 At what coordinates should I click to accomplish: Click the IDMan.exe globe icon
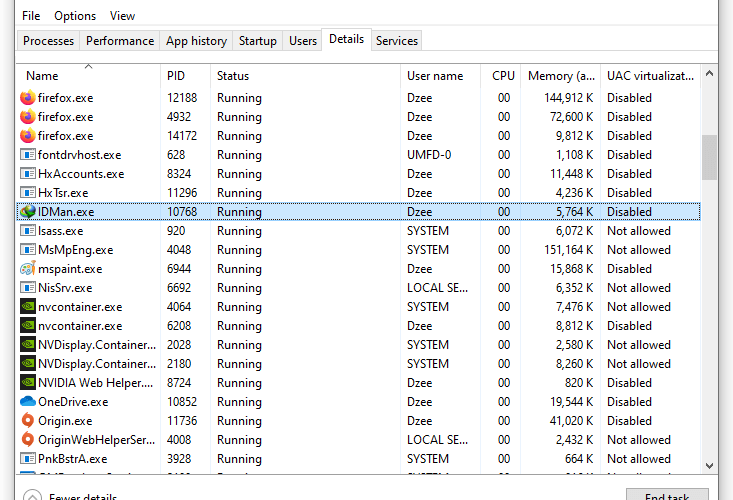point(28,212)
